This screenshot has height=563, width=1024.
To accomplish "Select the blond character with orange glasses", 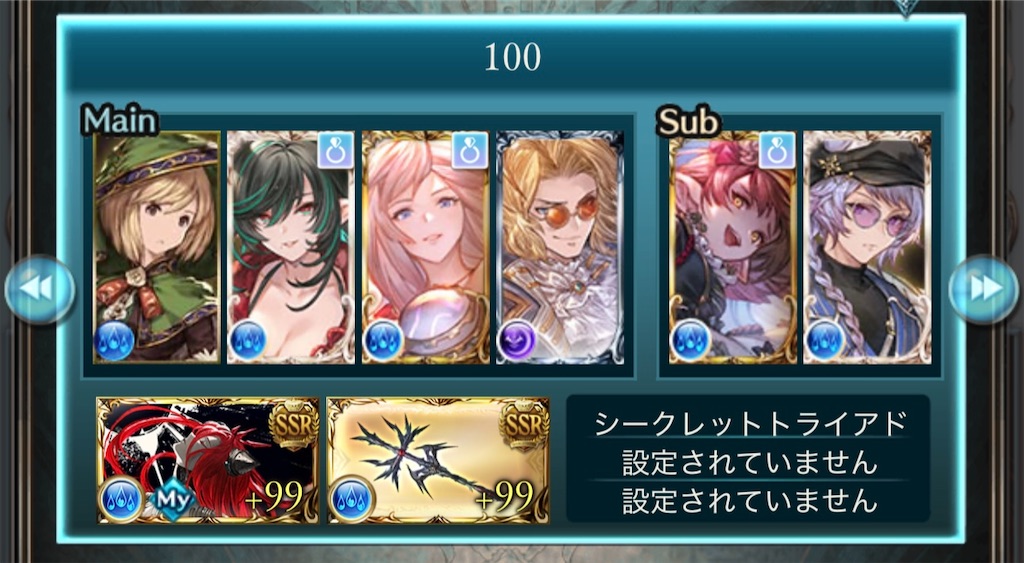I will (x=560, y=247).
